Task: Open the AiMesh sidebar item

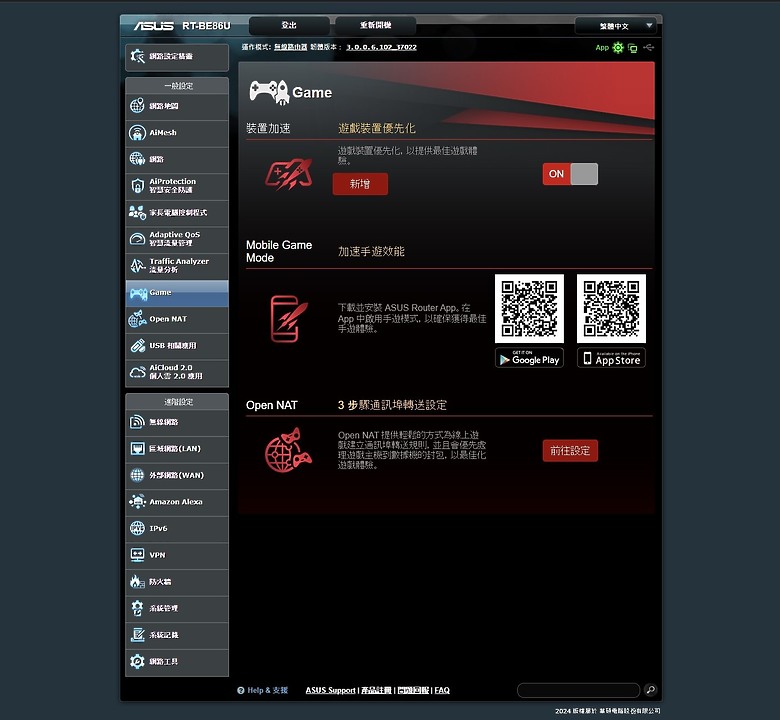Action: point(177,133)
